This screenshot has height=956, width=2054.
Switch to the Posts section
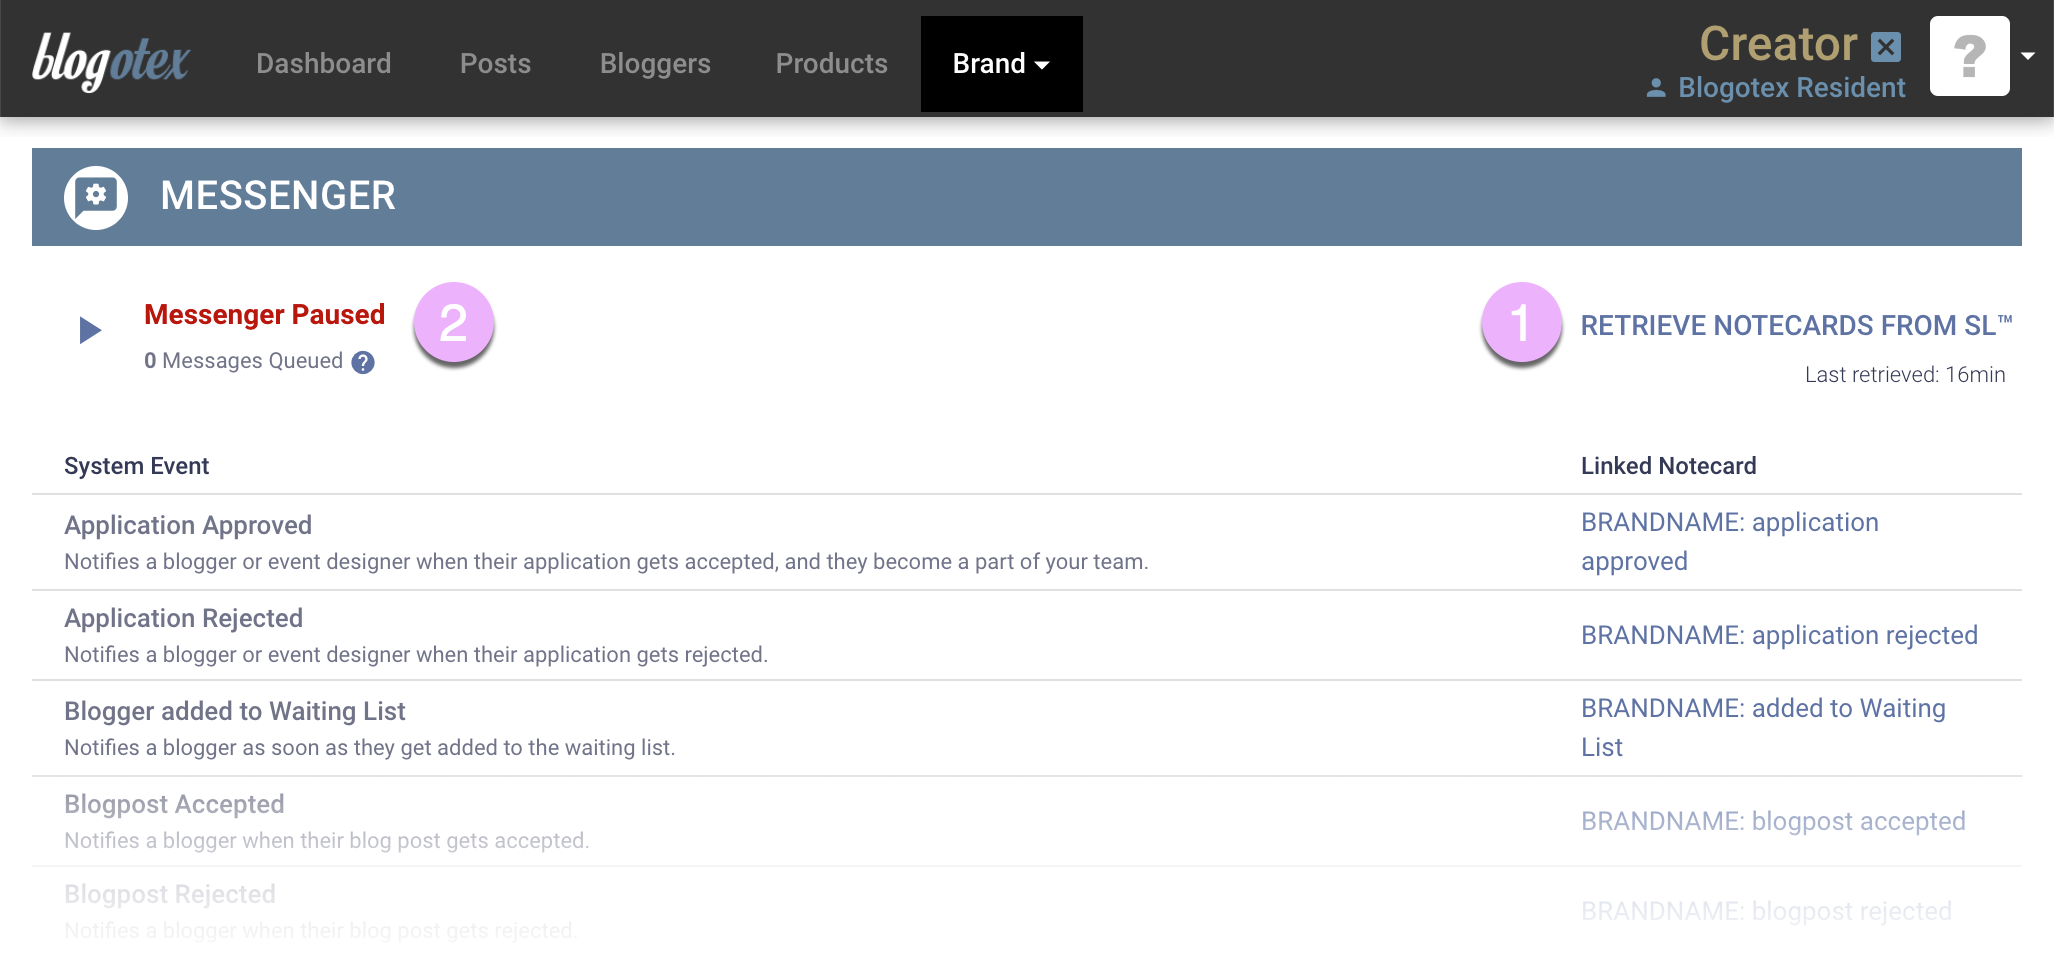click(x=495, y=63)
